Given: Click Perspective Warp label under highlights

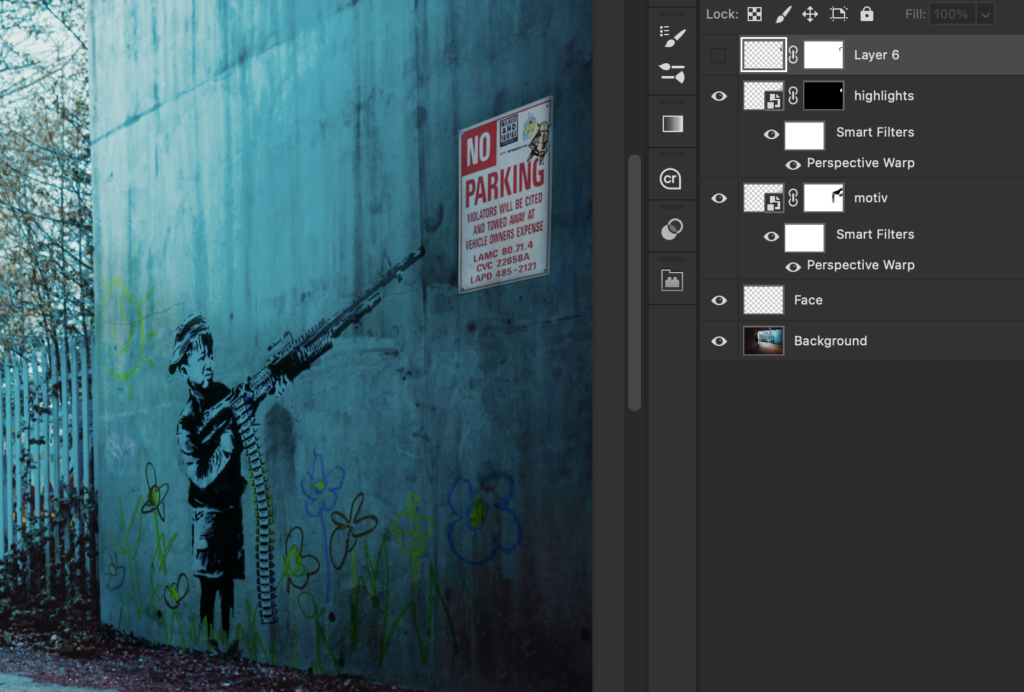Looking at the screenshot, I should pos(860,163).
